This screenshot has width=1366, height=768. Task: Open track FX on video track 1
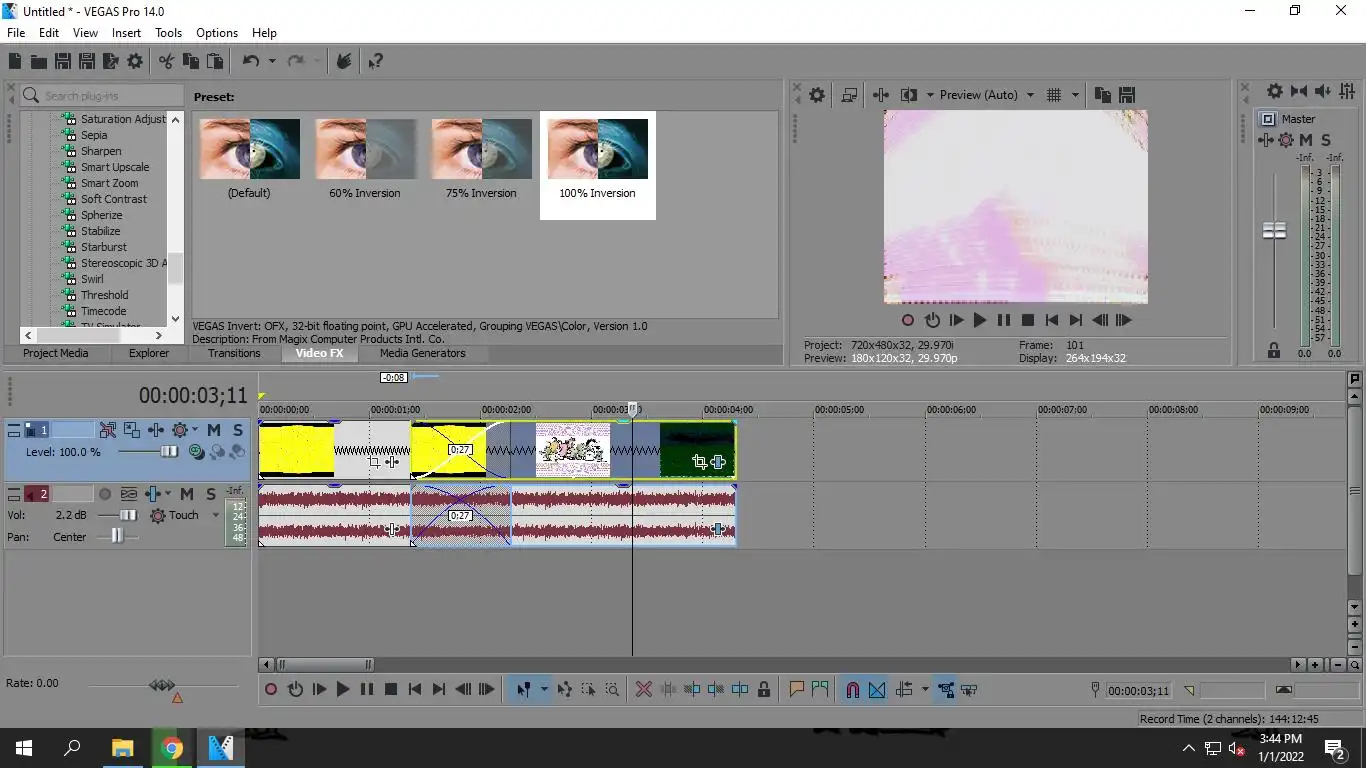156,430
